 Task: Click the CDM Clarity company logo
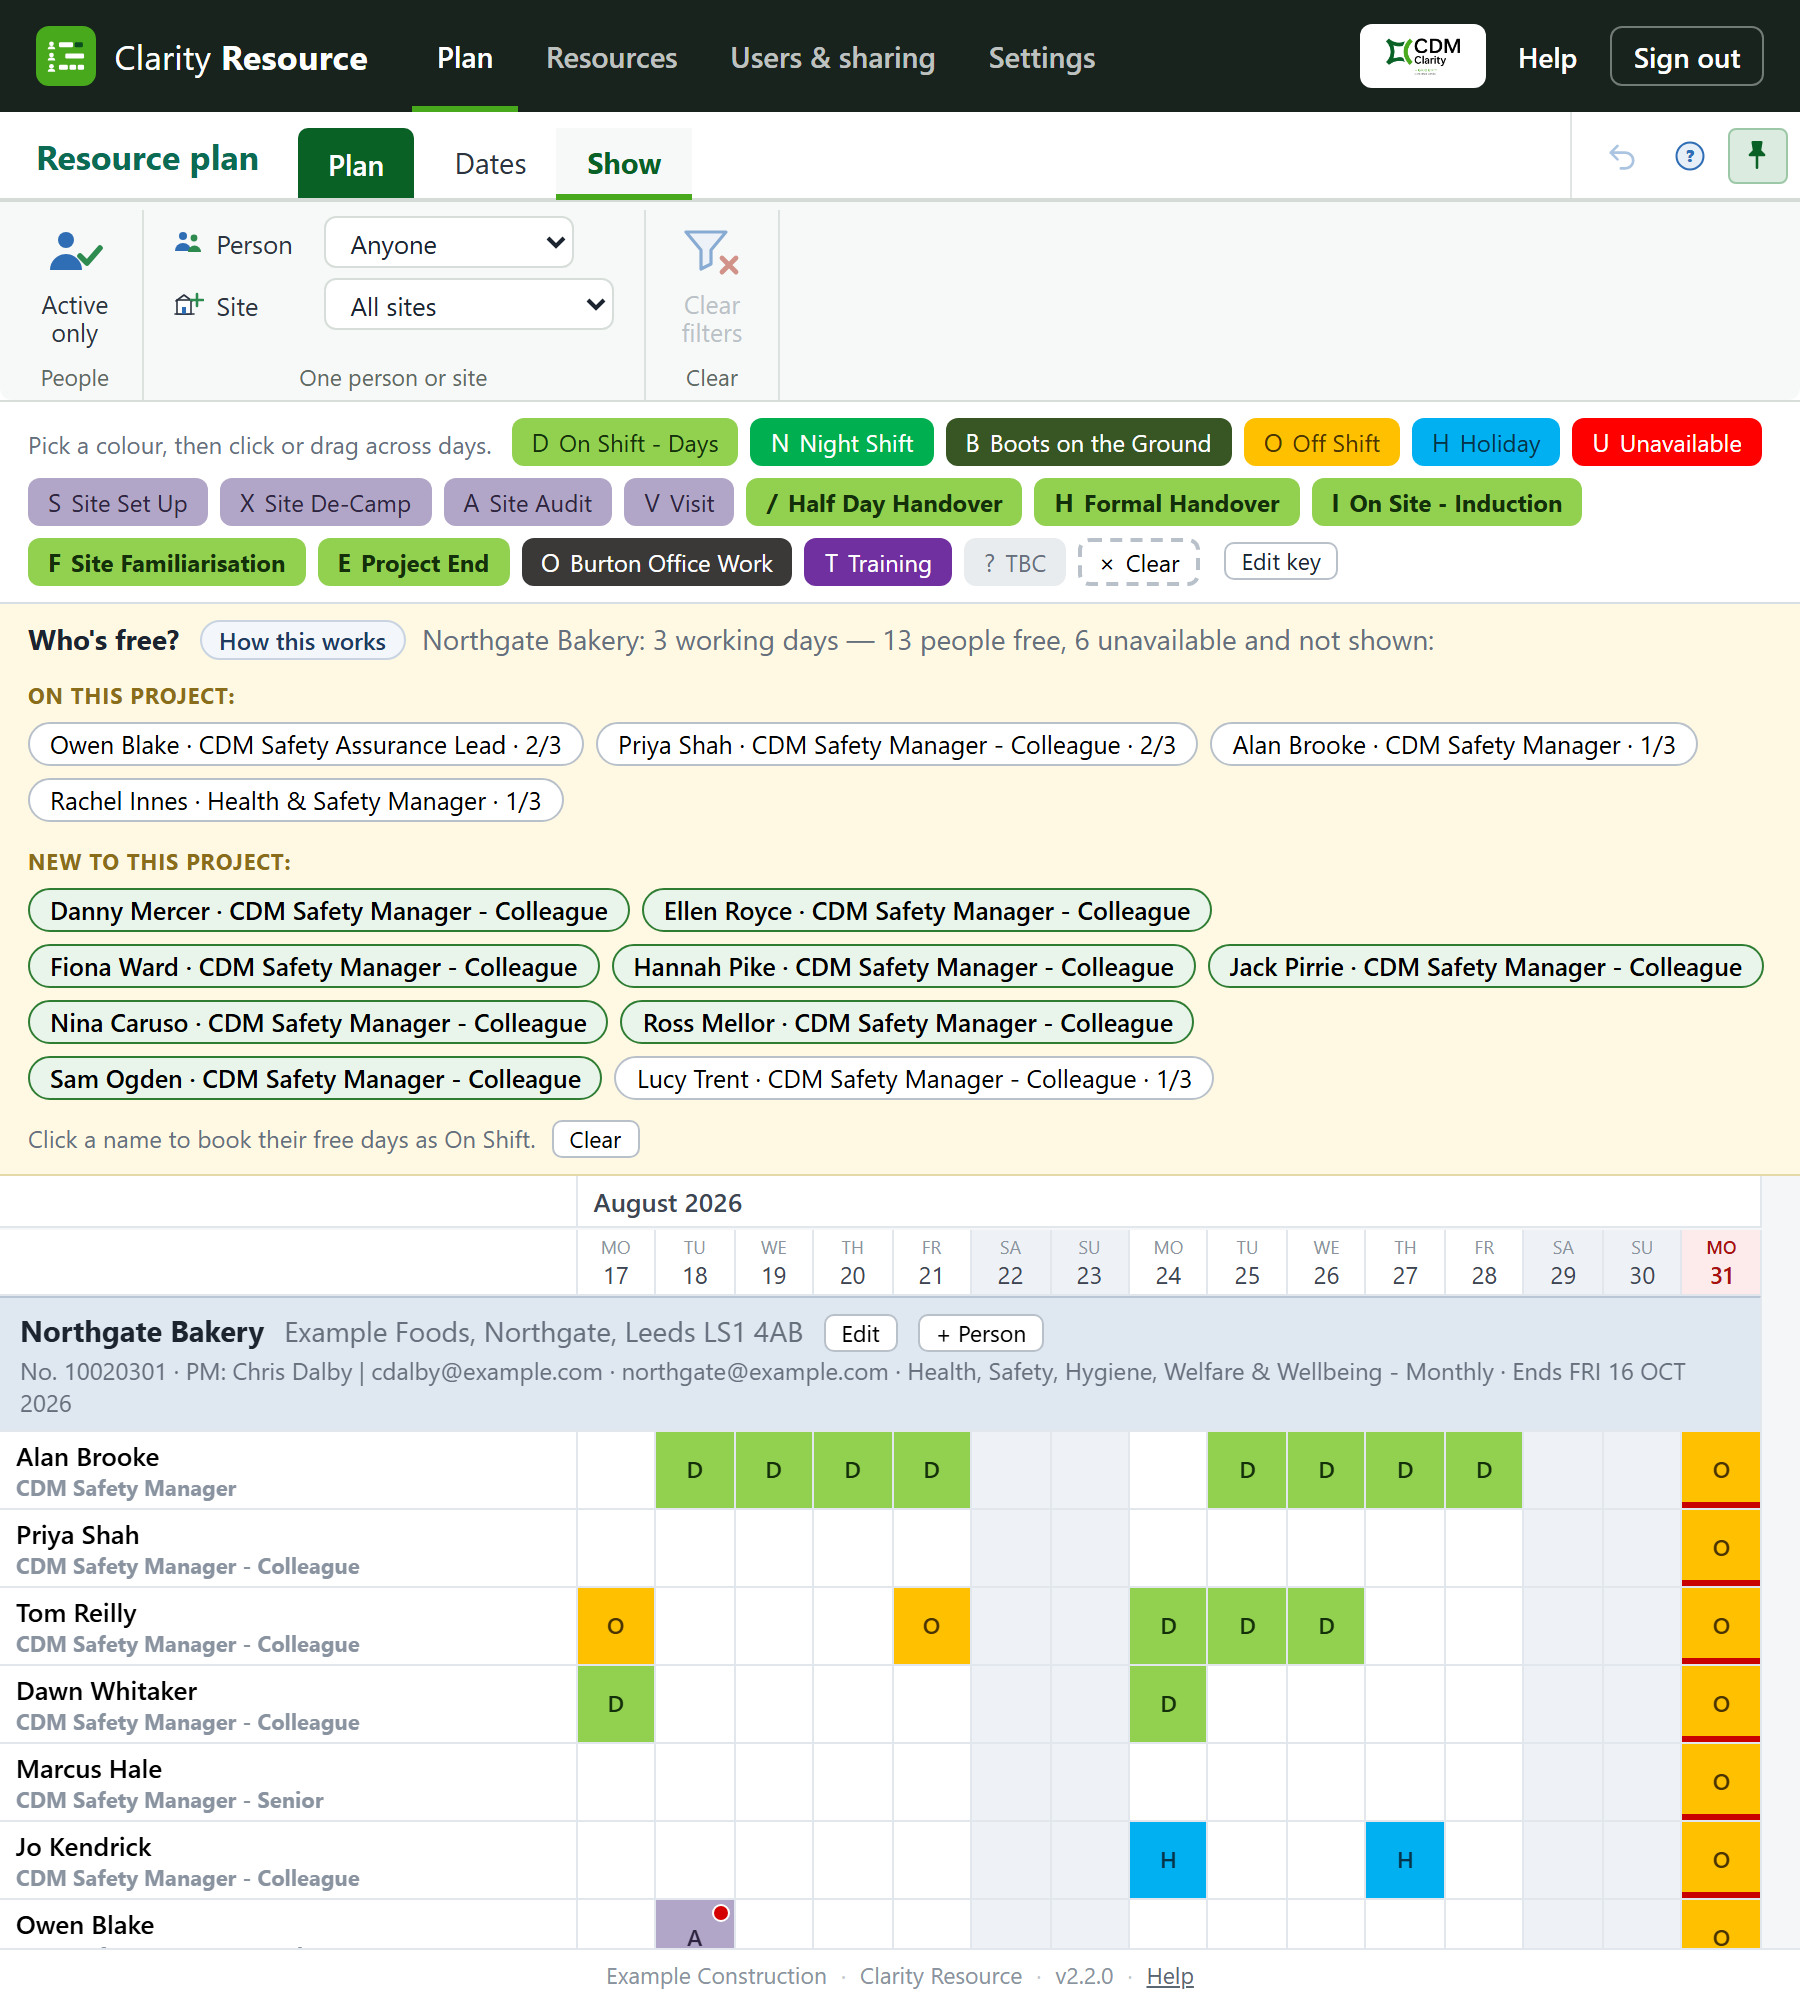pos(1422,56)
